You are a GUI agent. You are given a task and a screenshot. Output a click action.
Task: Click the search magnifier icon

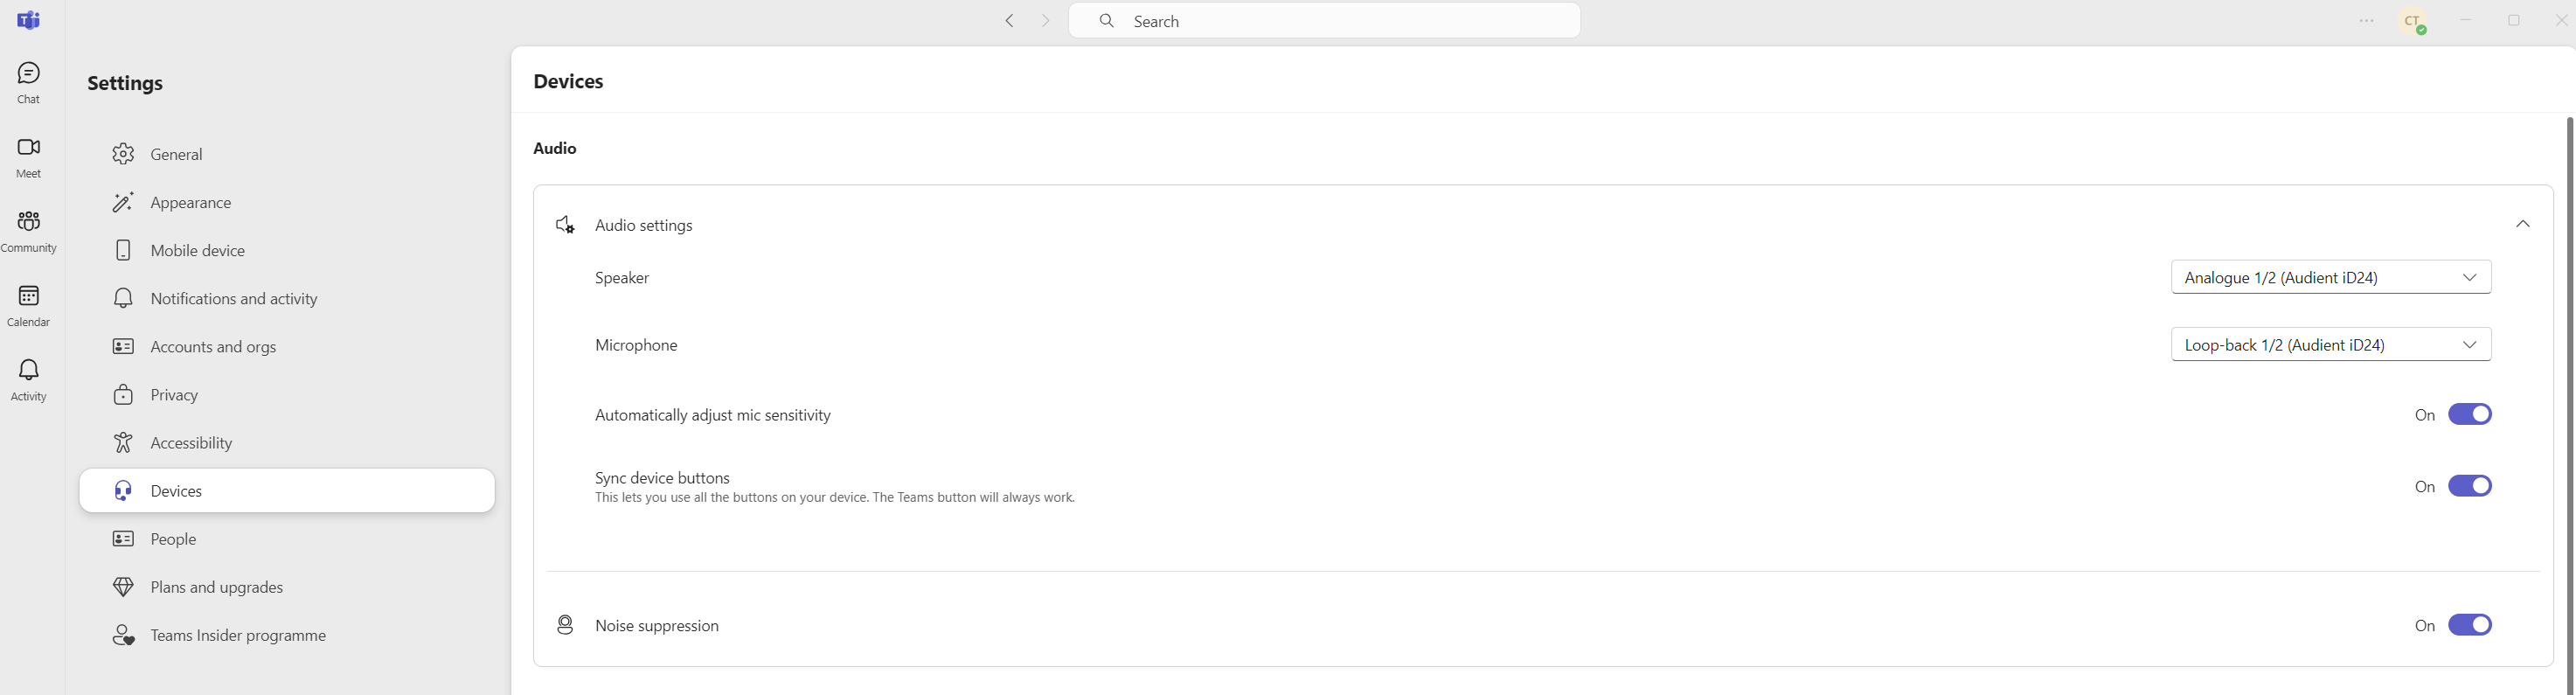1106,21
